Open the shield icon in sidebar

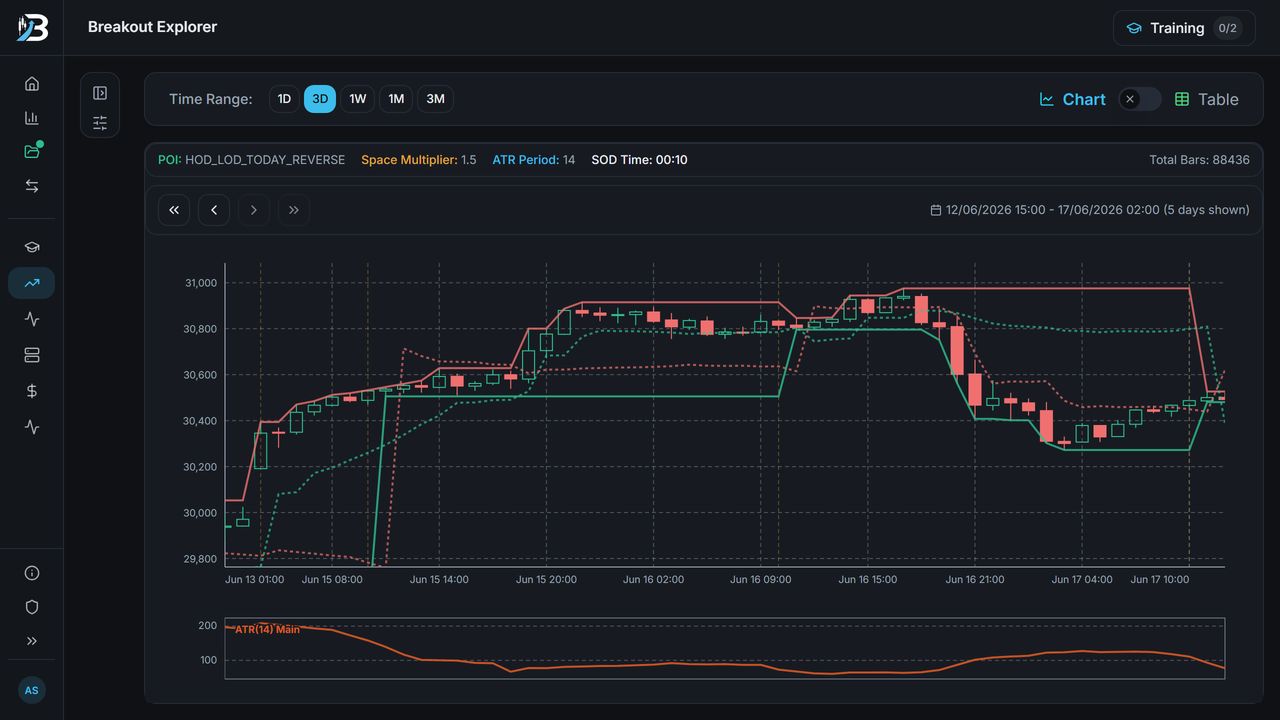[x=32, y=607]
